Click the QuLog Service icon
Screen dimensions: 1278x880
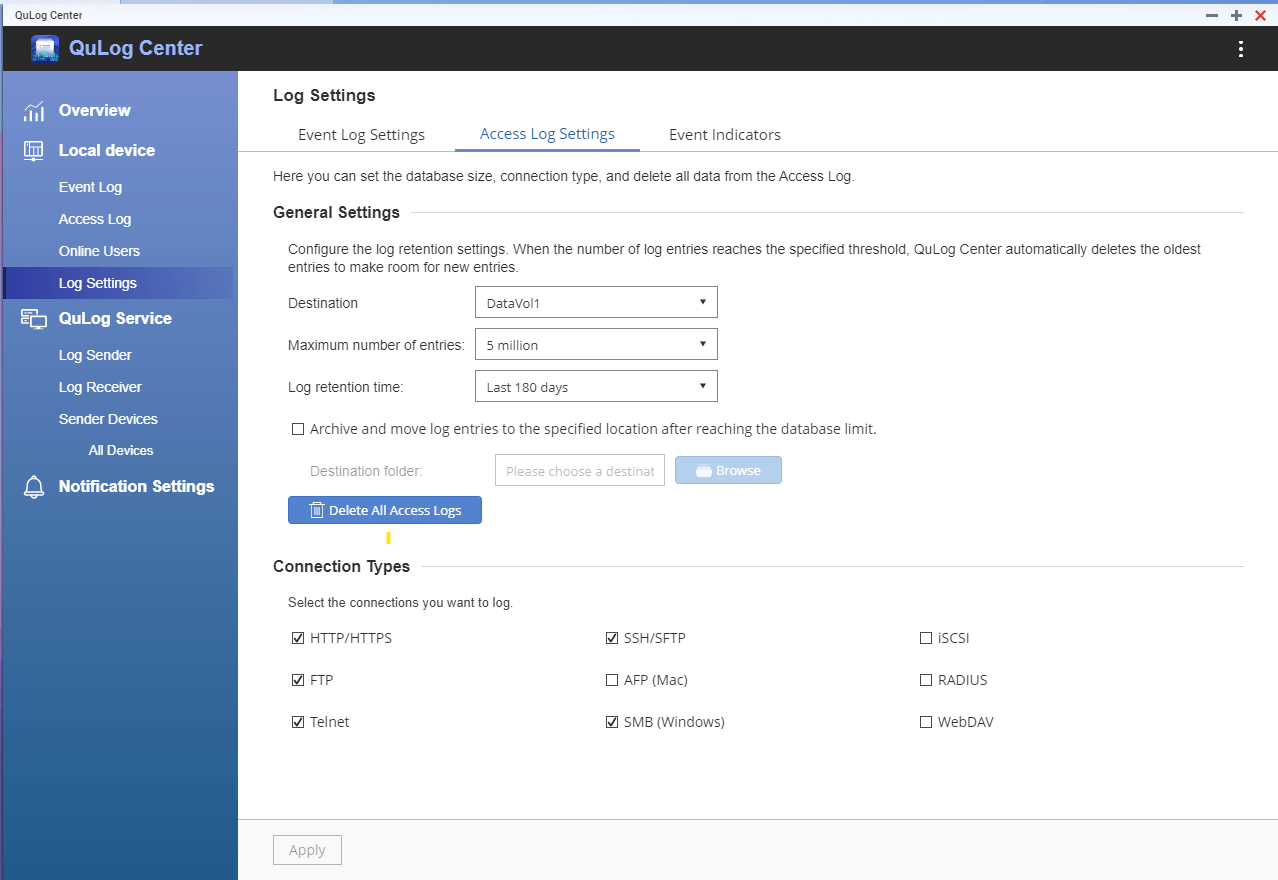click(x=34, y=319)
